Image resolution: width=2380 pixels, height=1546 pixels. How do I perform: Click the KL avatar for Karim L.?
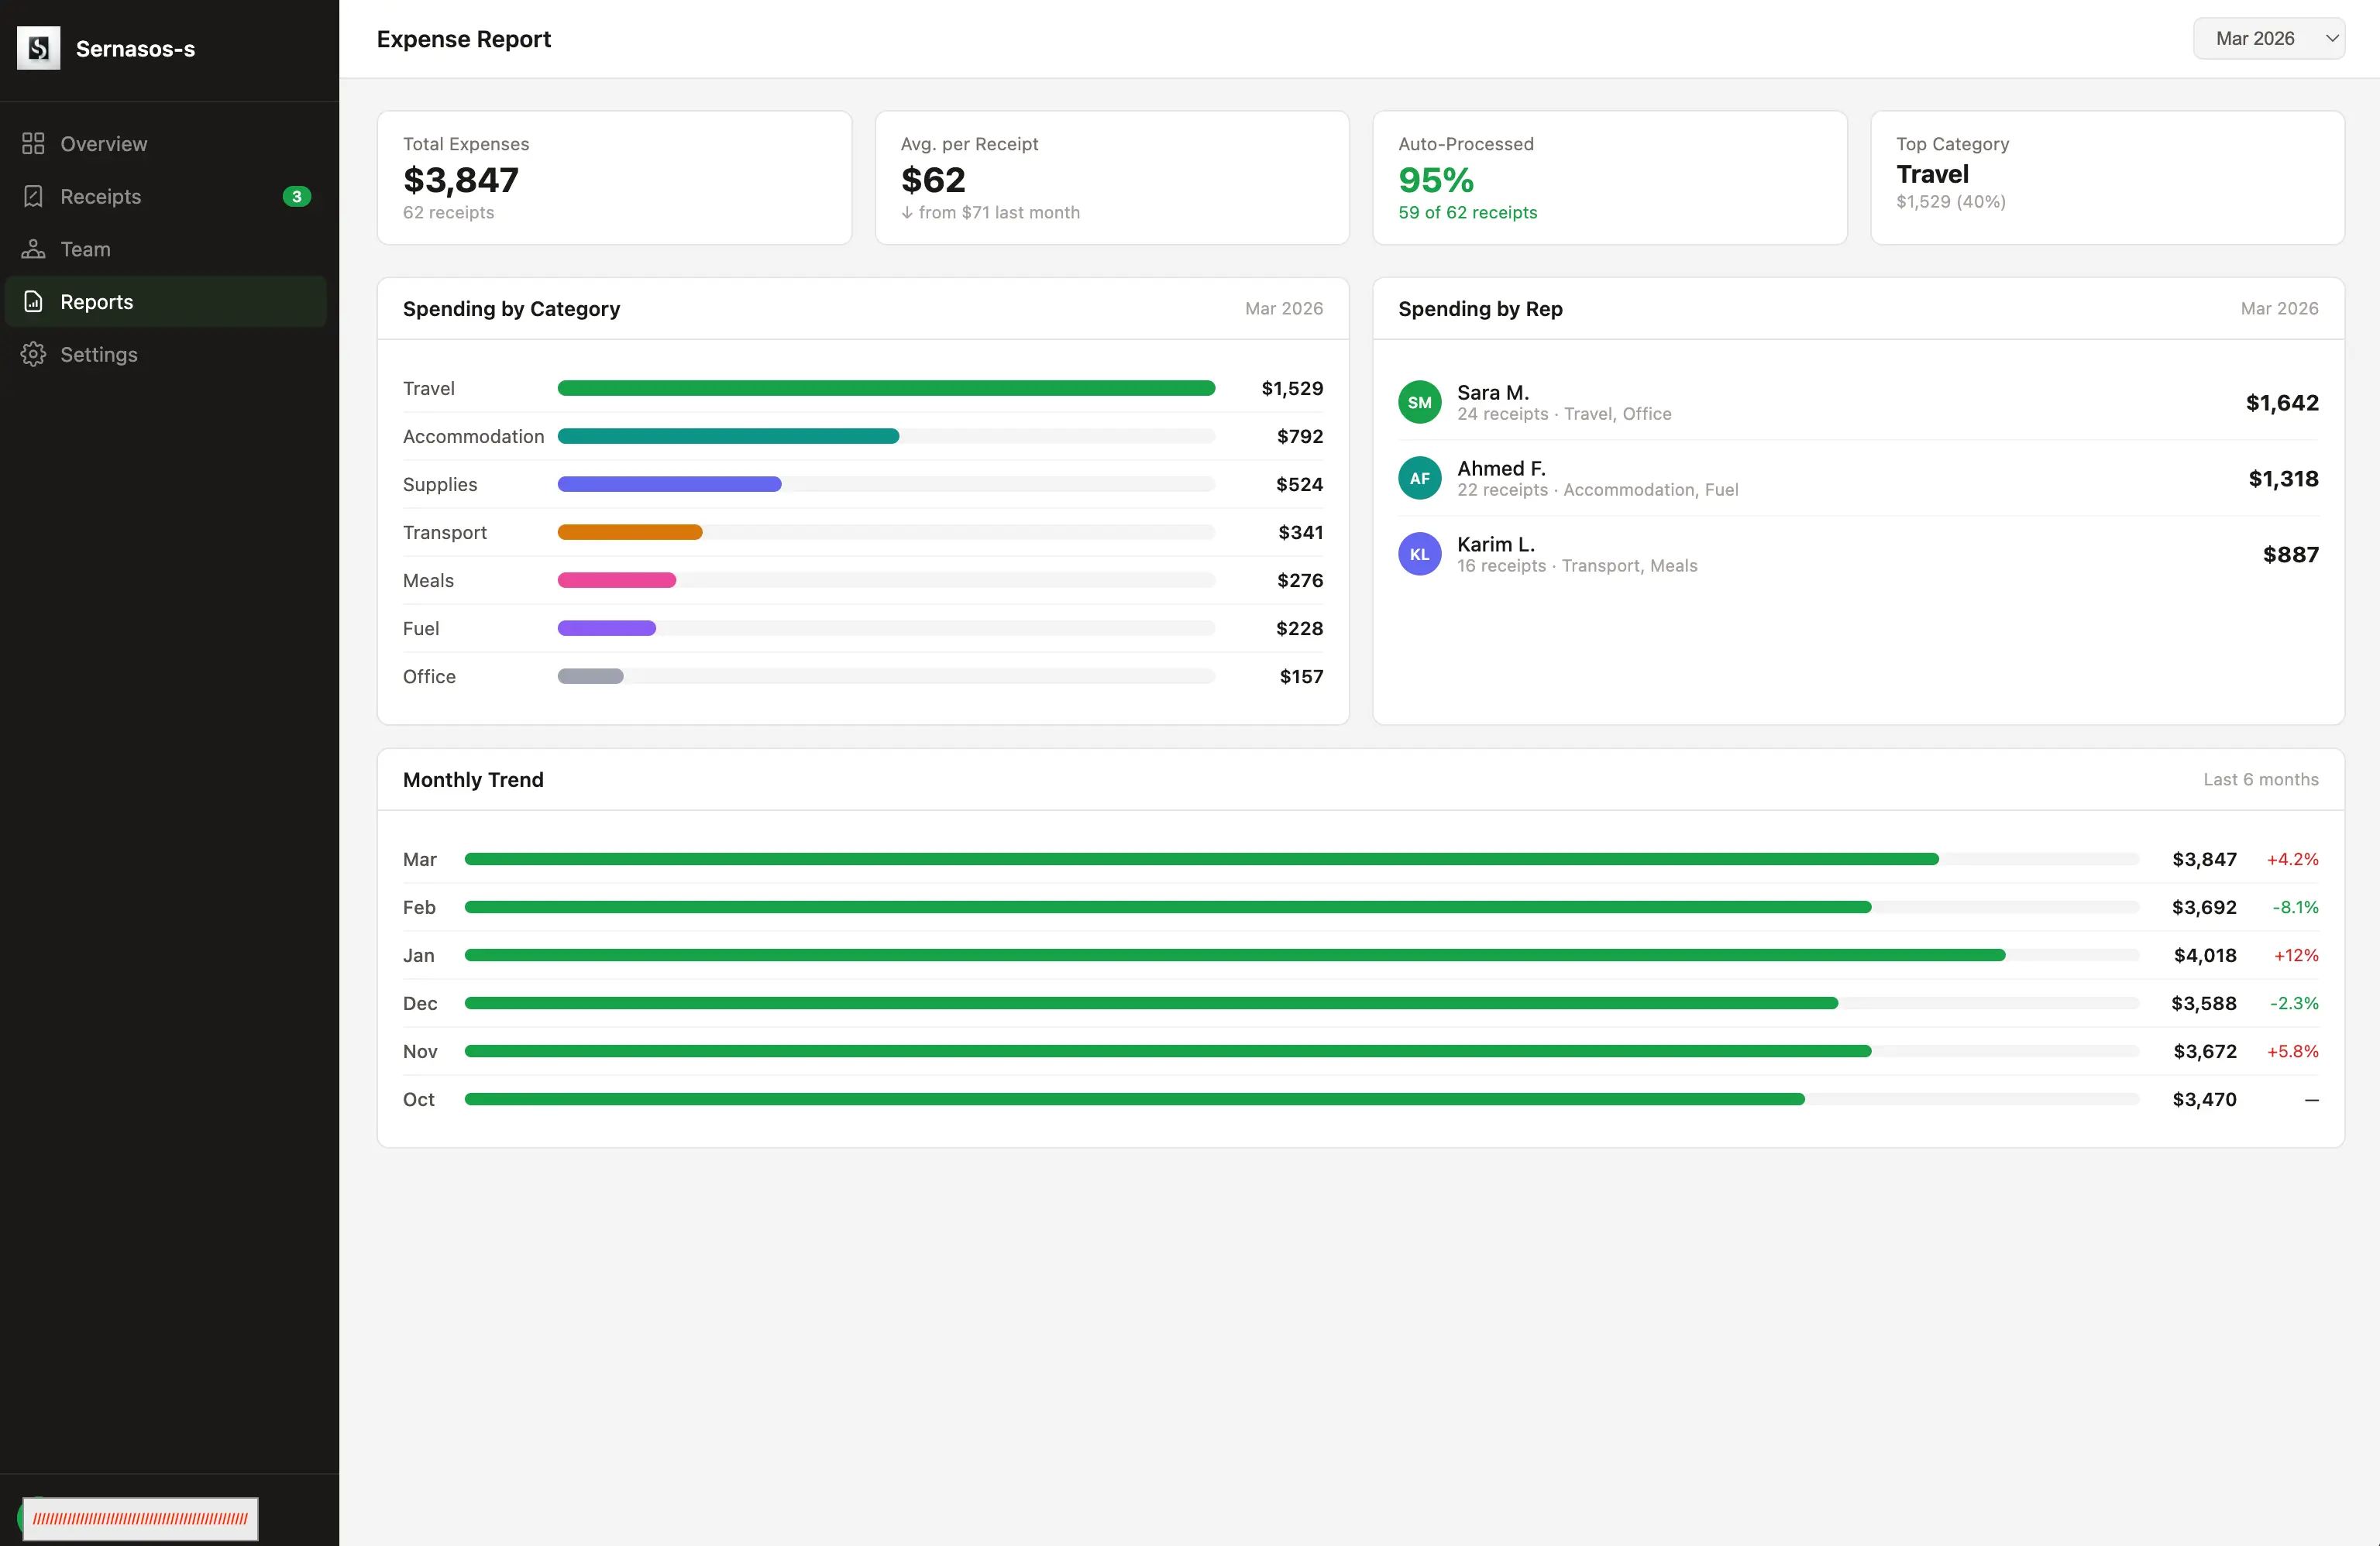(1419, 554)
